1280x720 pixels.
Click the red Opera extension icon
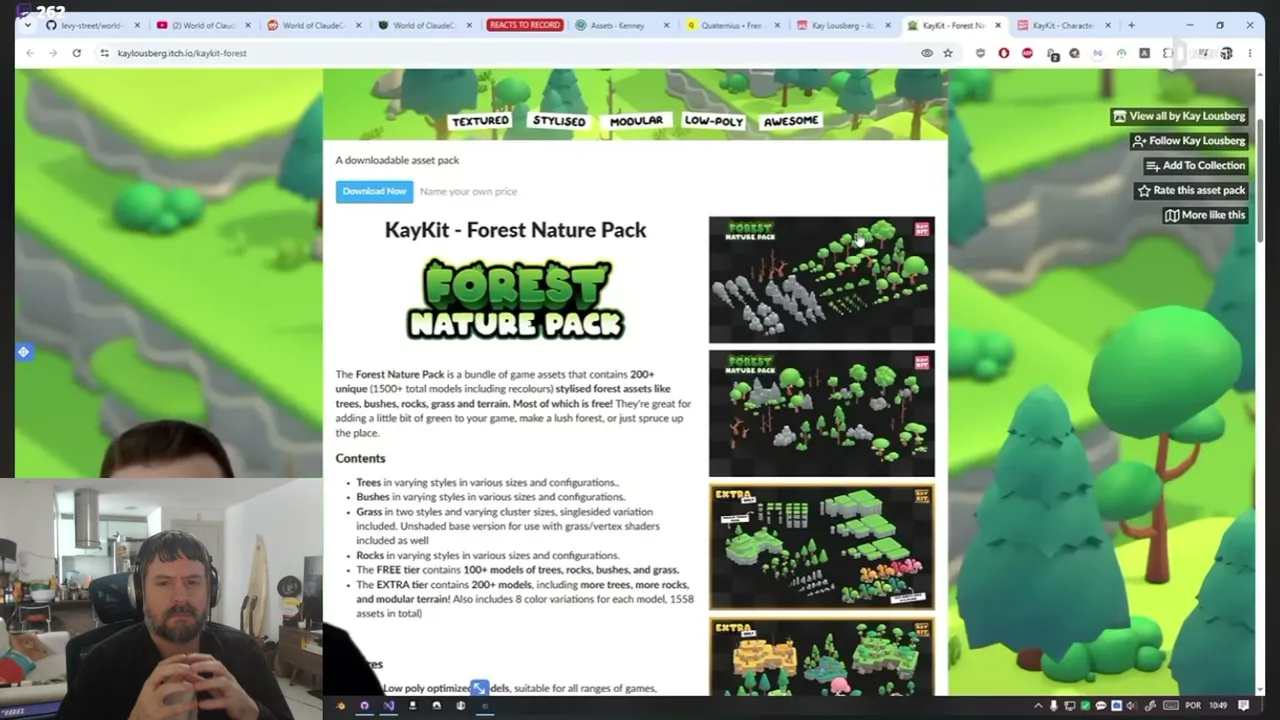1004,53
